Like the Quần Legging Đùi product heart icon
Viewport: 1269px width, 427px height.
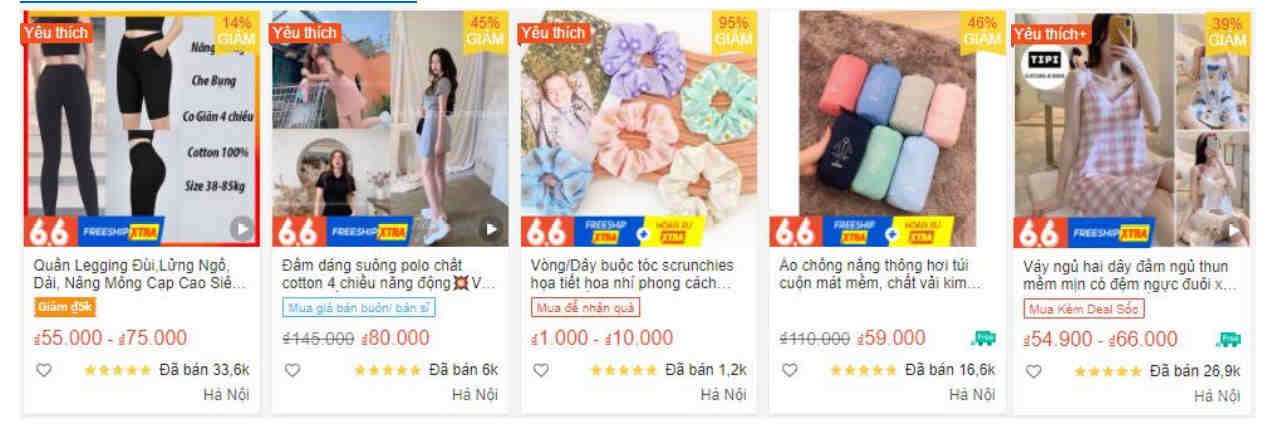tap(43, 370)
